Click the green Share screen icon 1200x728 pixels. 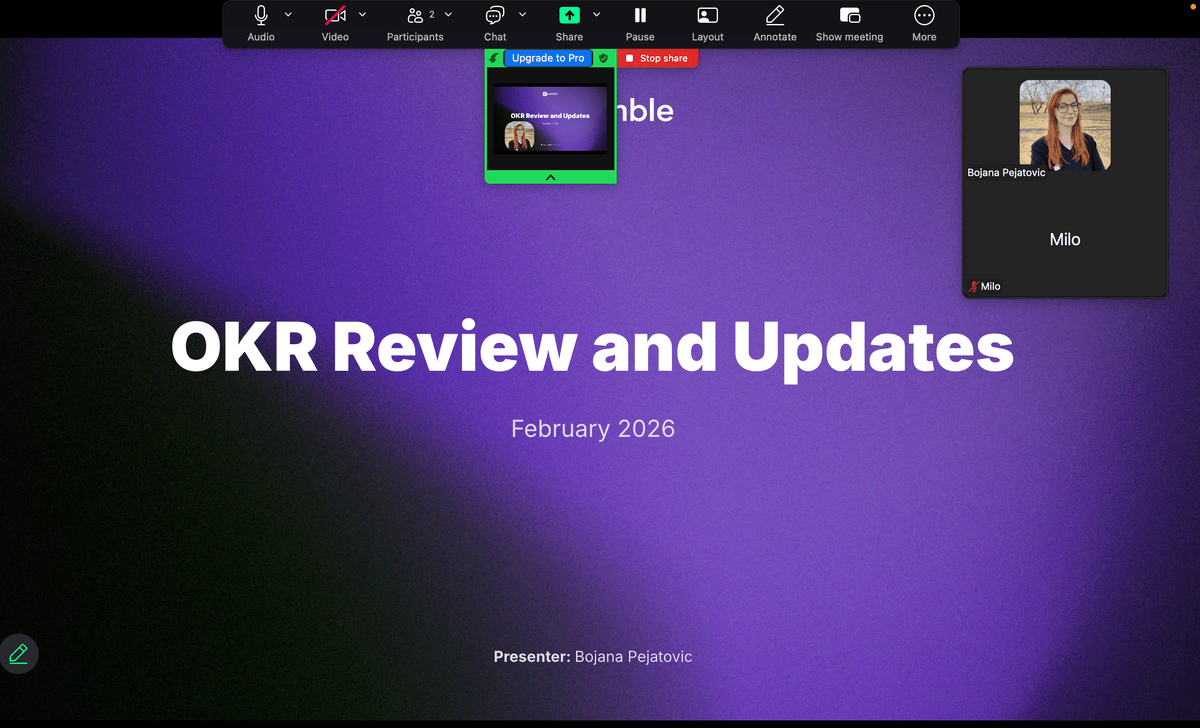[569, 16]
